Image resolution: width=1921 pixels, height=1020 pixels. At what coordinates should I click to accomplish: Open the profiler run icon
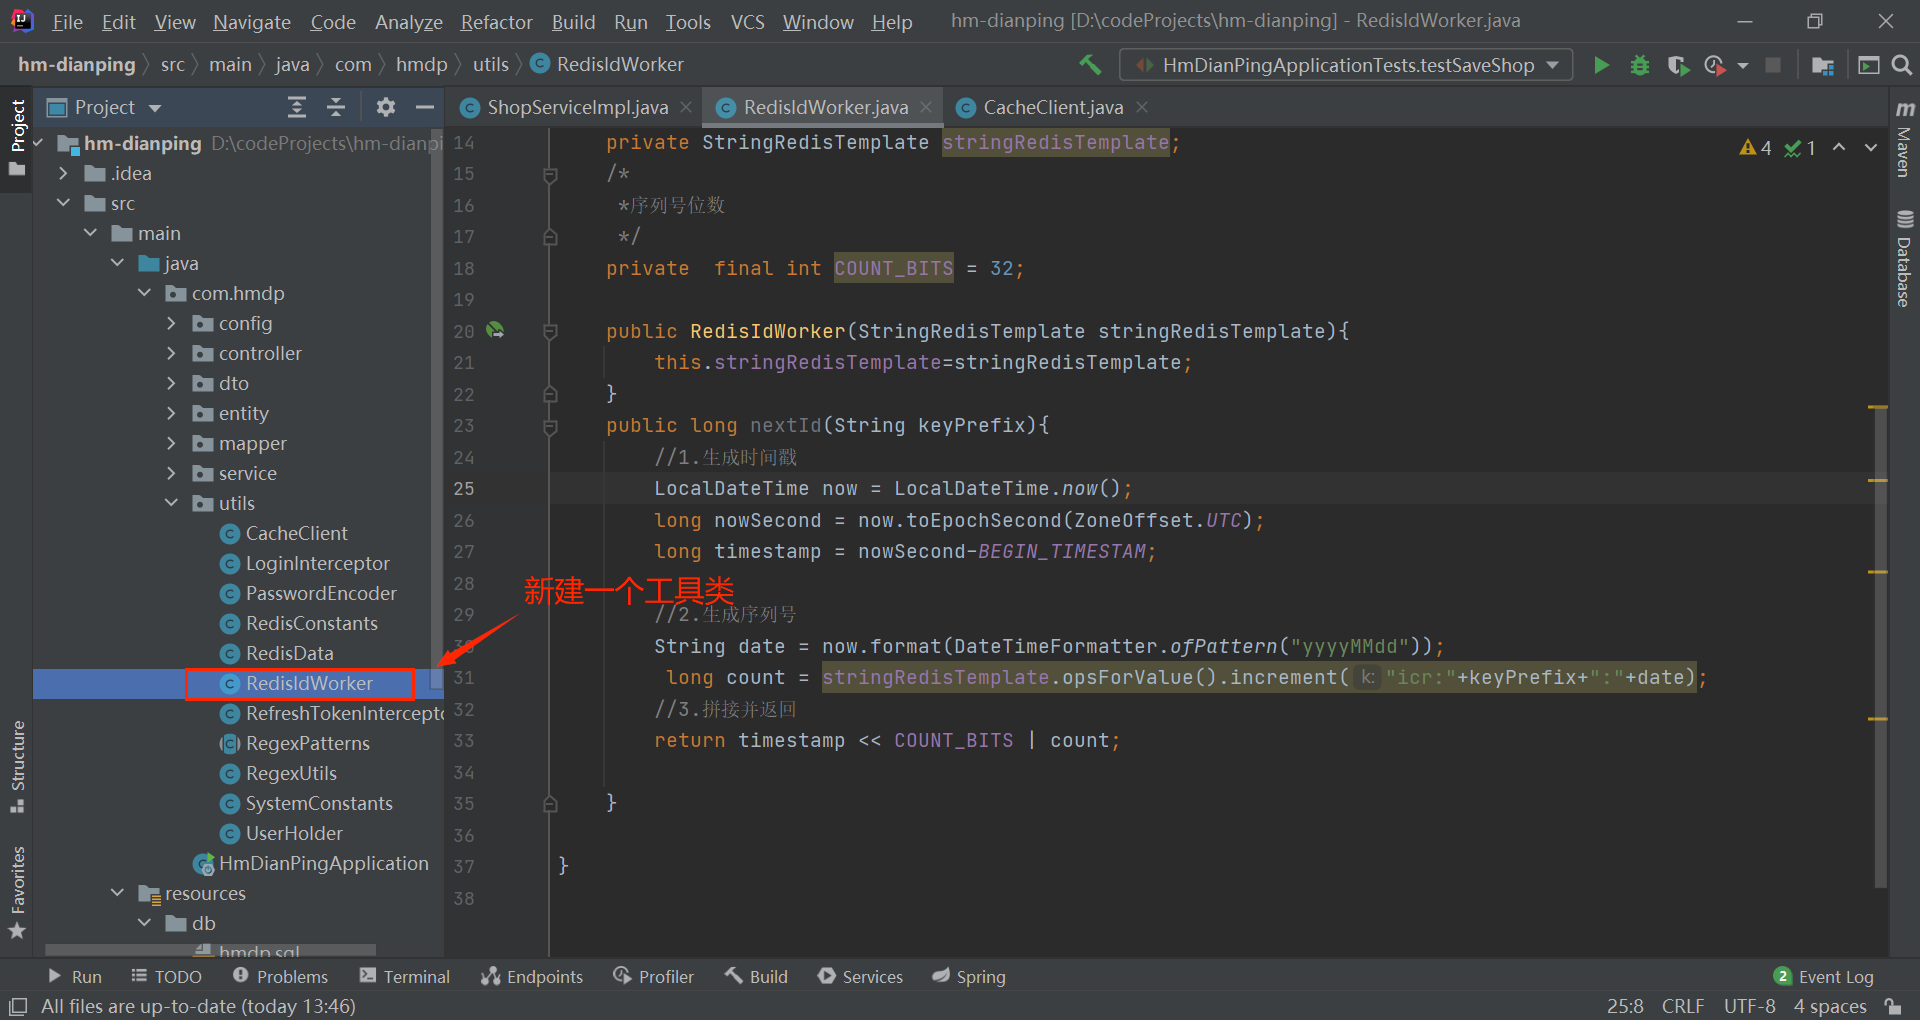(1715, 65)
